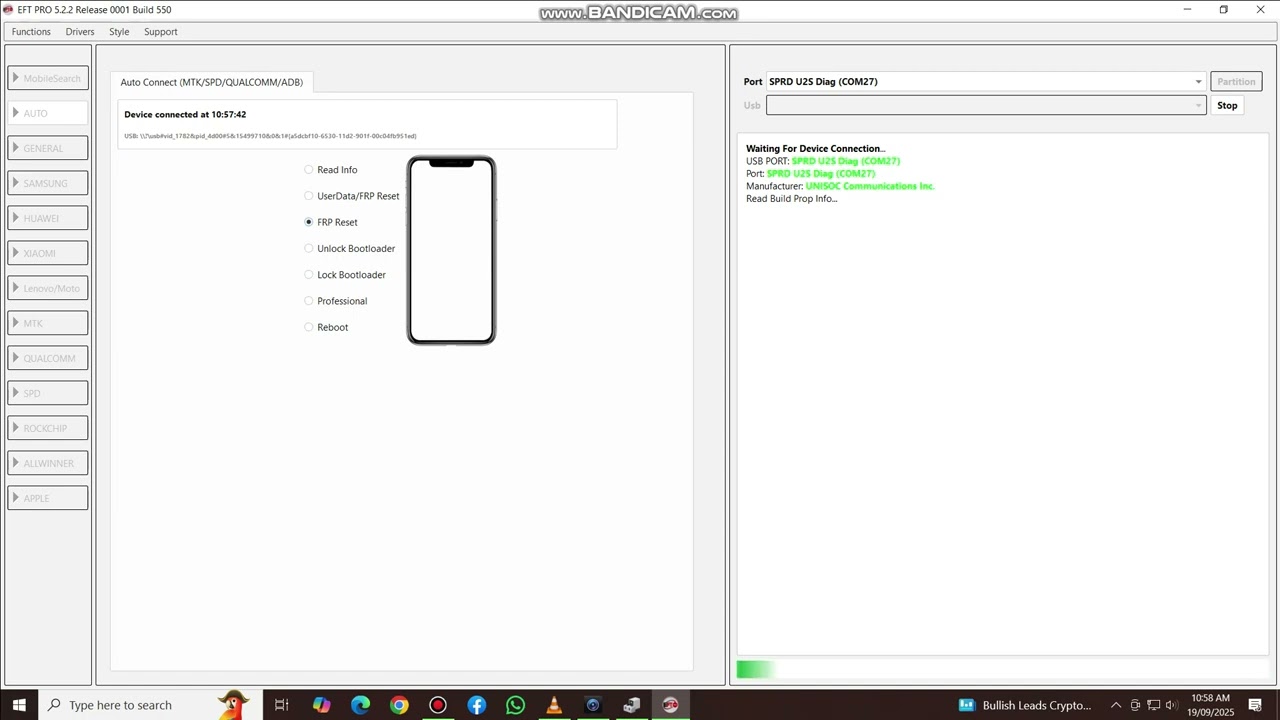Click the 'USB PORT' log line
Viewport: 1280px width, 720px height.
pos(823,161)
